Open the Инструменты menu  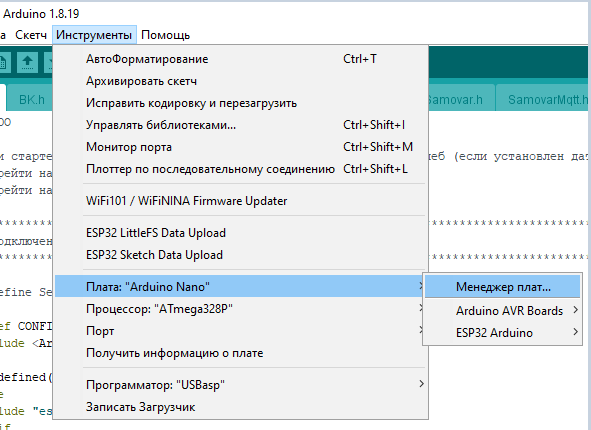pyautogui.click(x=94, y=35)
